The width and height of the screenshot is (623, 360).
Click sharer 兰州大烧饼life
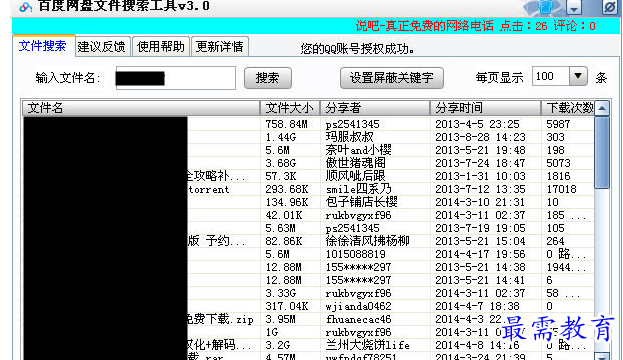(x=368, y=345)
